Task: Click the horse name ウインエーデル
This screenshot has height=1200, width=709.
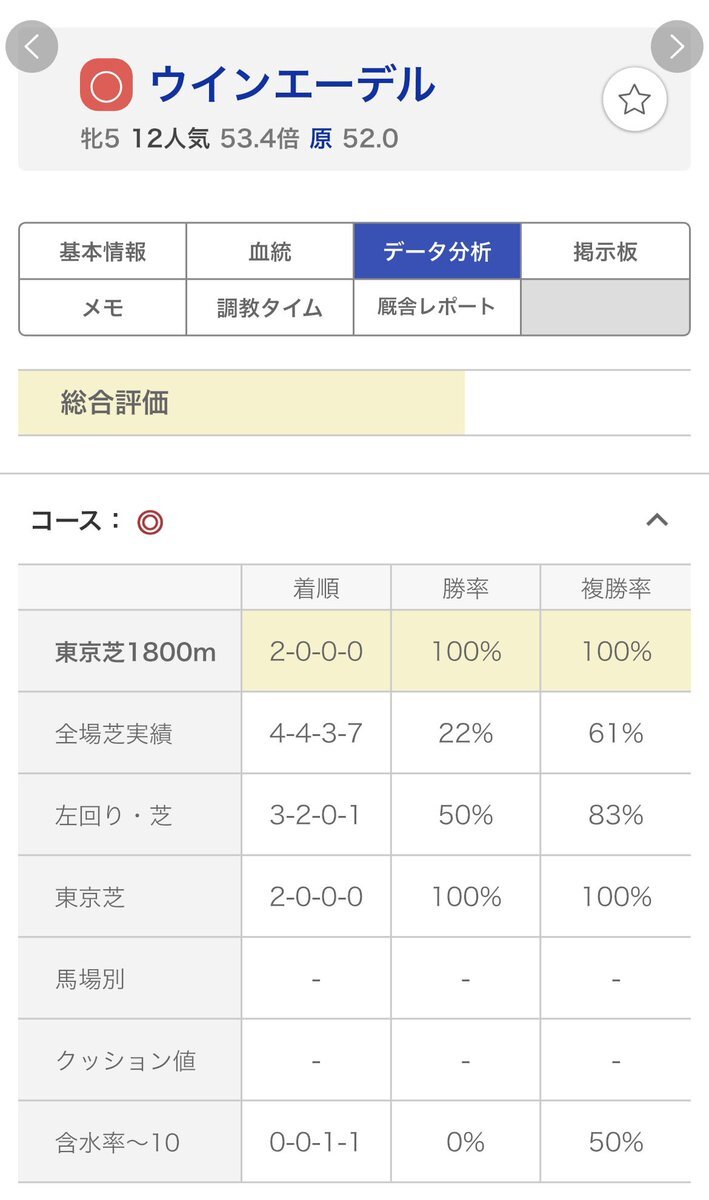Action: tap(293, 85)
